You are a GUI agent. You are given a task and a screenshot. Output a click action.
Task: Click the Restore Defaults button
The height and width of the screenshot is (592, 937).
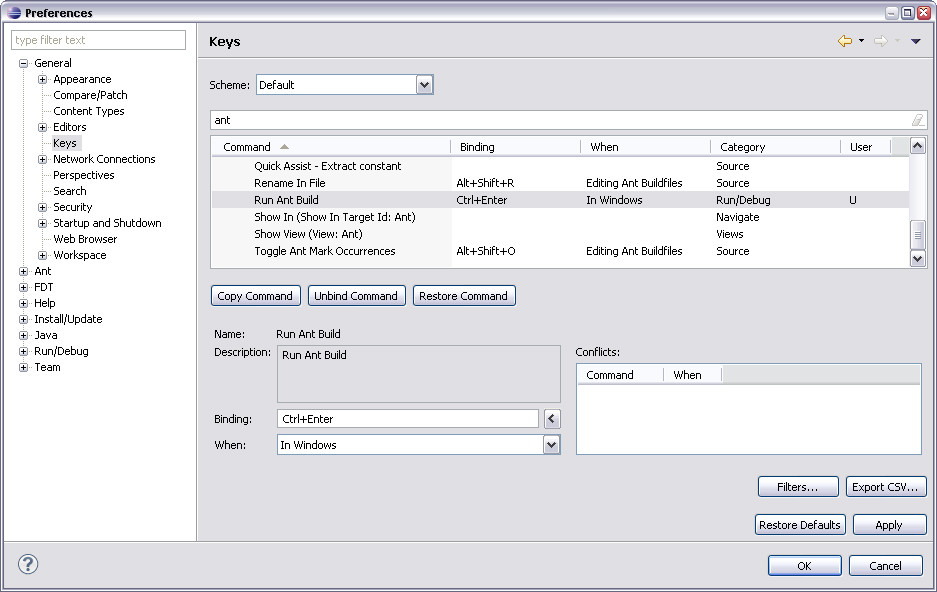[x=800, y=524]
